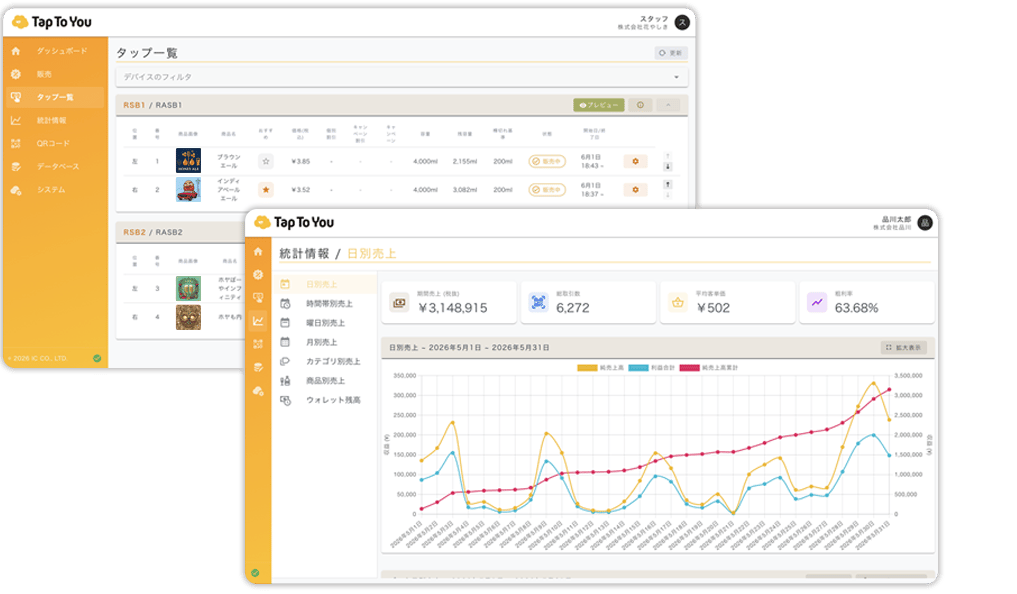Click the ¥3,148,915 period sales value
The height and width of the screenshot is (594, 1017).
pyautogui.click(x=453, y=308)
